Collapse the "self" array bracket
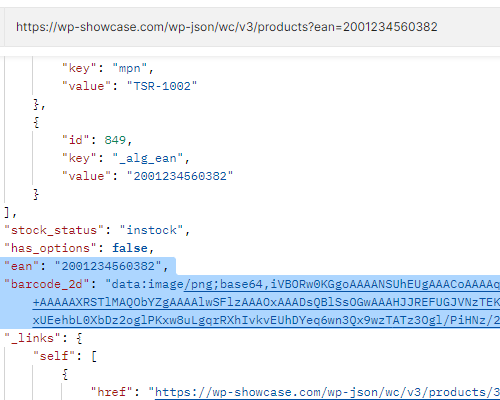The height and width of the screenshot is (400, 500). pos(94,356)
